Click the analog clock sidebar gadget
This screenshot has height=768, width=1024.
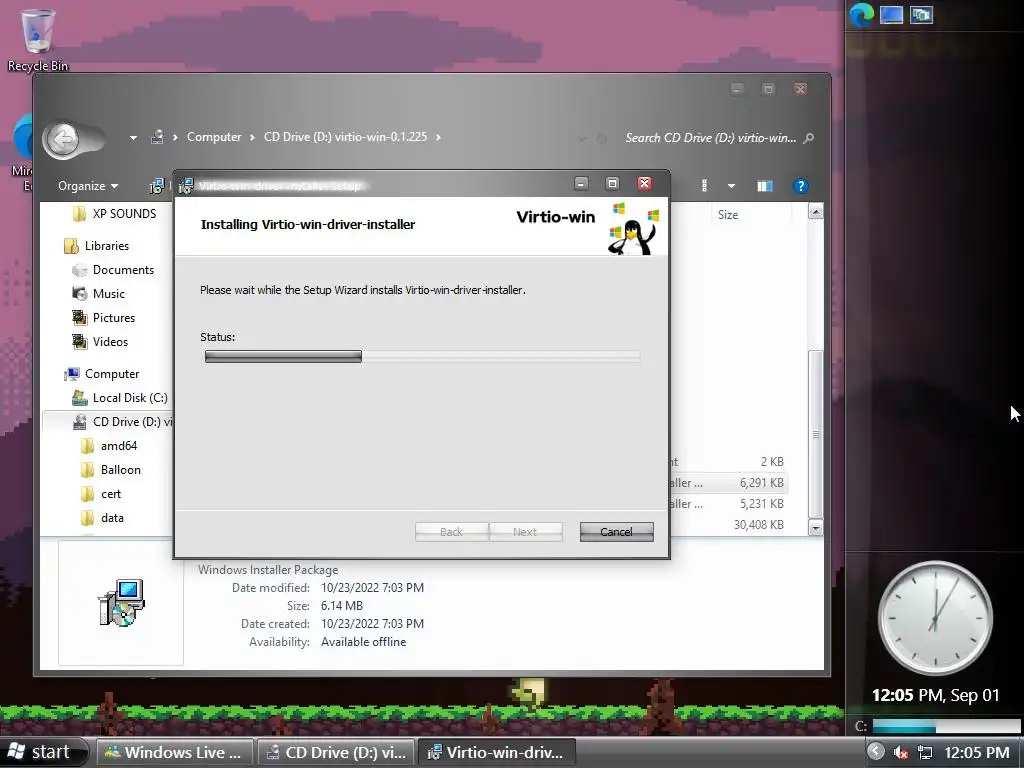coord(935,618)
